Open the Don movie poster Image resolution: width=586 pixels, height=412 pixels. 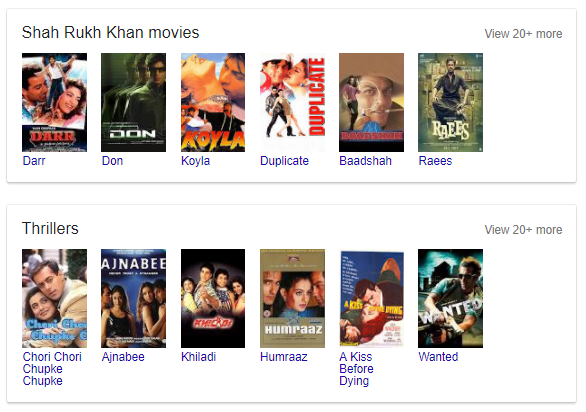pos(133,102)
